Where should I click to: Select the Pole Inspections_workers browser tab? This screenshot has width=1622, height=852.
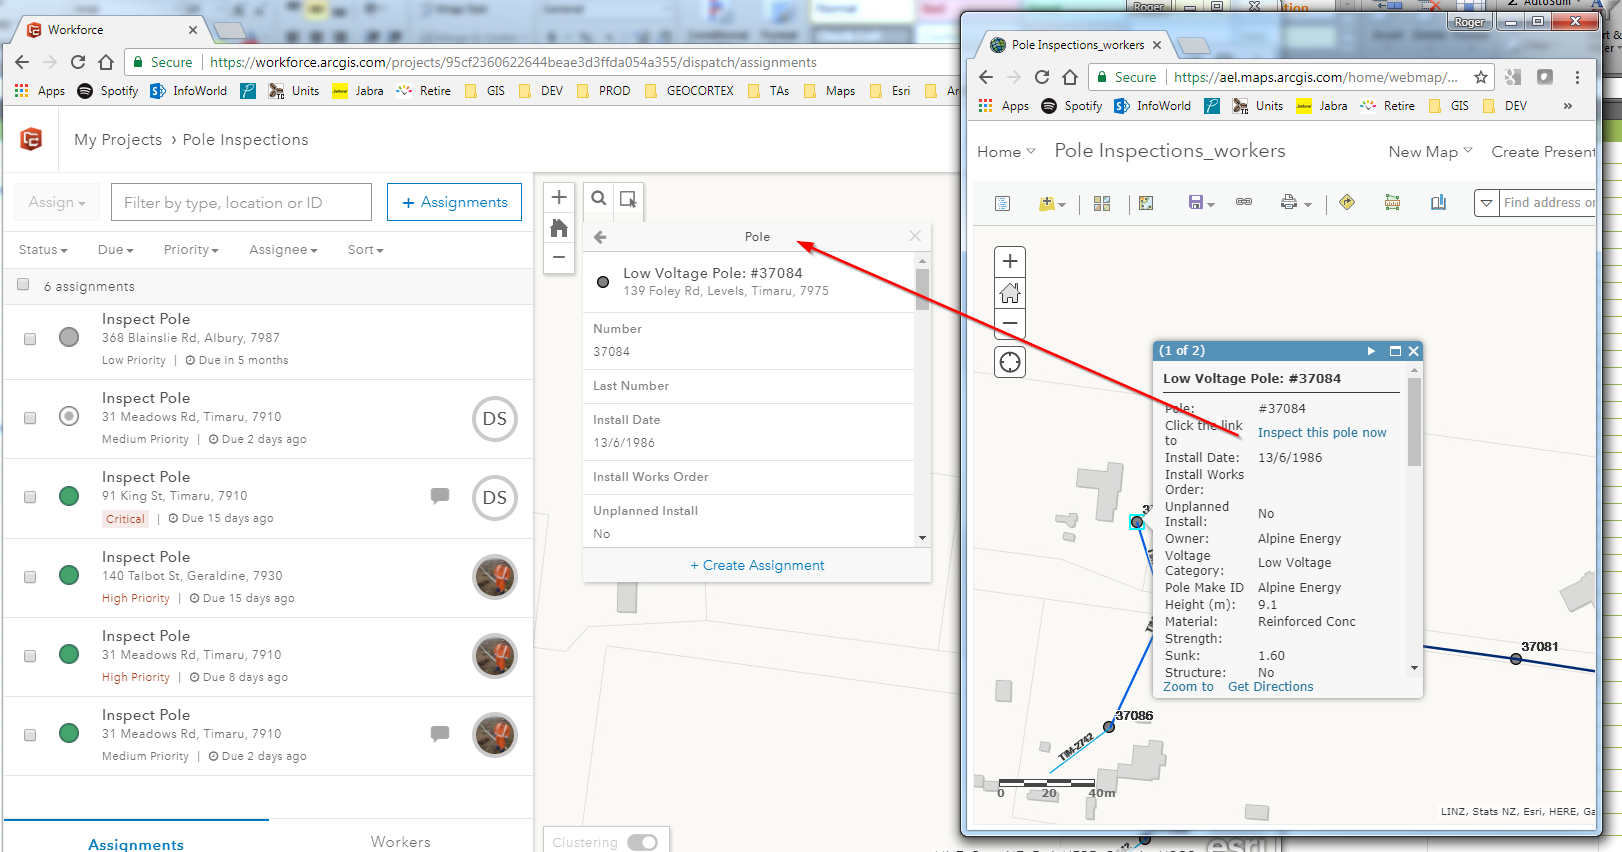[1078, 45]
